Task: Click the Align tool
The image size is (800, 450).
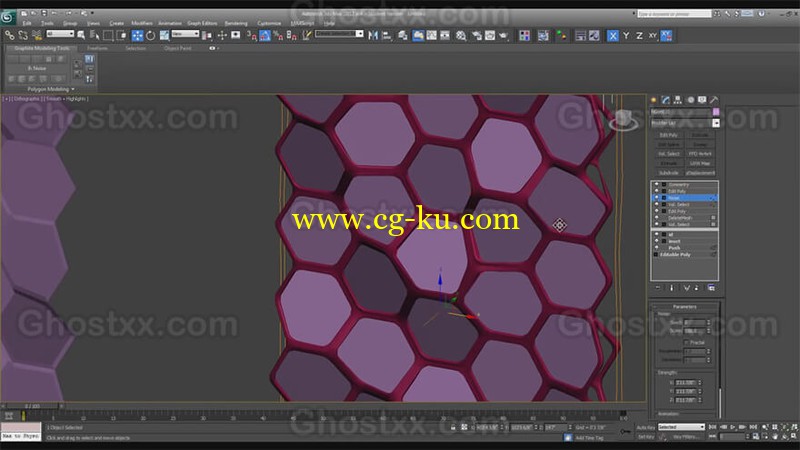Action: (387, 35)
